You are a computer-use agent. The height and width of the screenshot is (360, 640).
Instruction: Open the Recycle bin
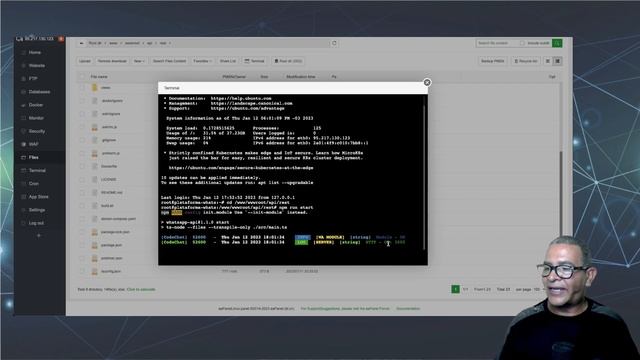[526, 61]
